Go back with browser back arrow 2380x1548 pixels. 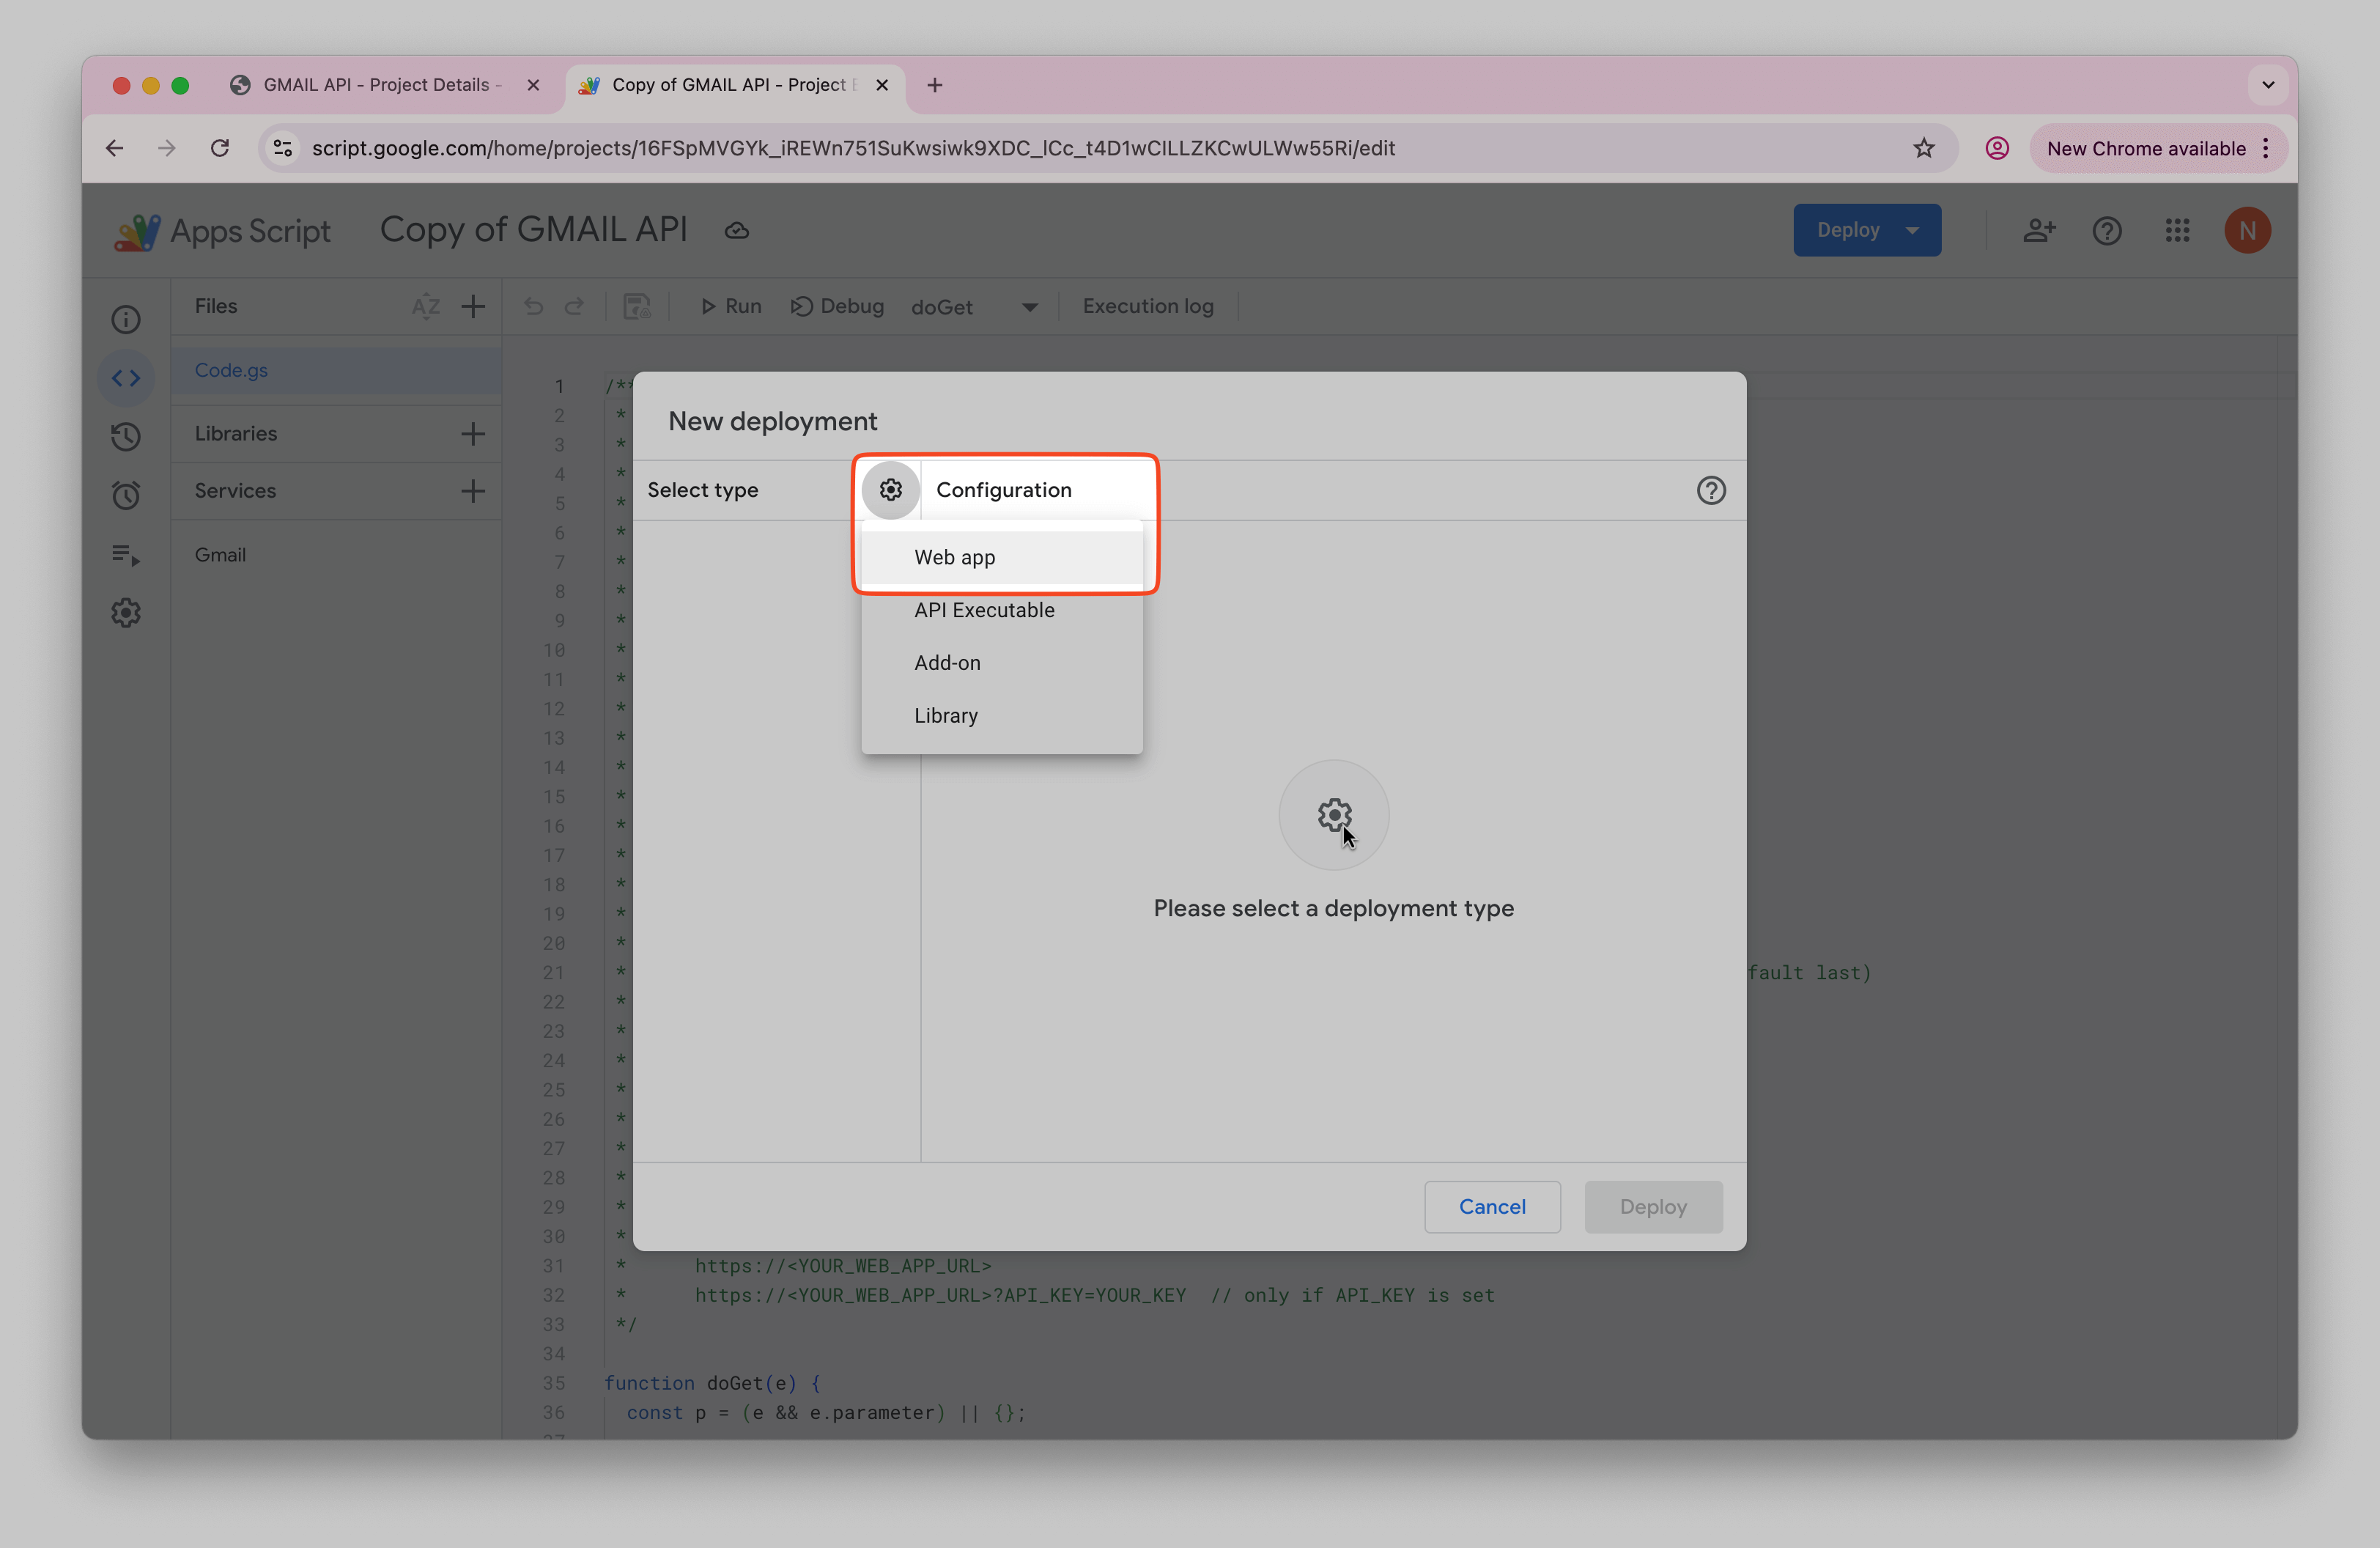click(114, 148)
